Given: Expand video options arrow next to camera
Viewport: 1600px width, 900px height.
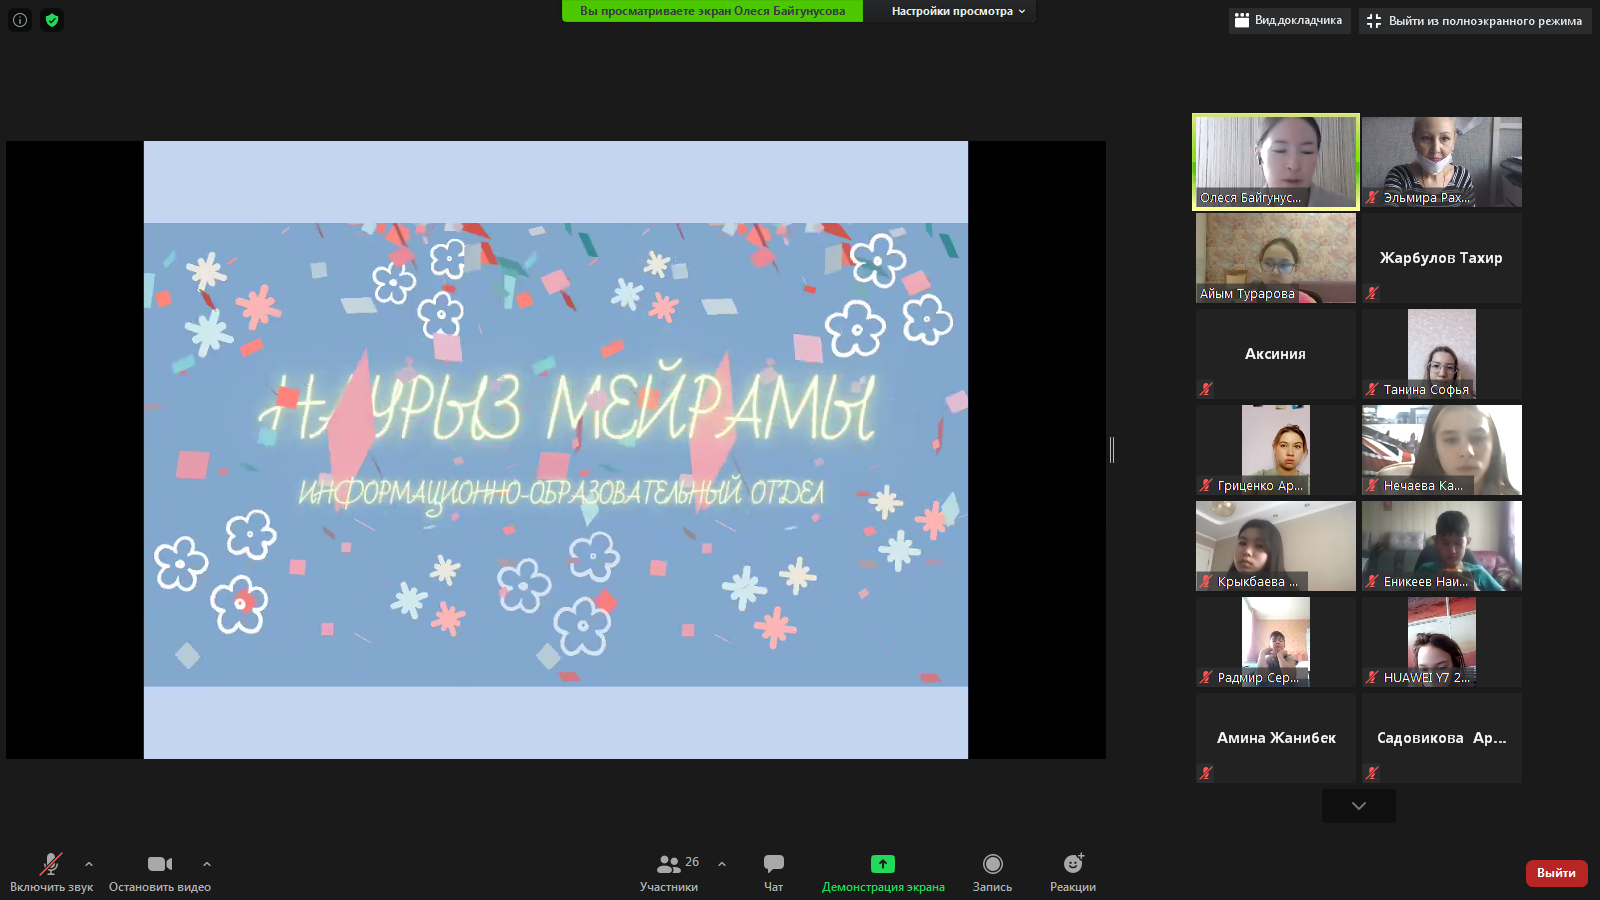Looking at the screenshot, I should 207,864.
